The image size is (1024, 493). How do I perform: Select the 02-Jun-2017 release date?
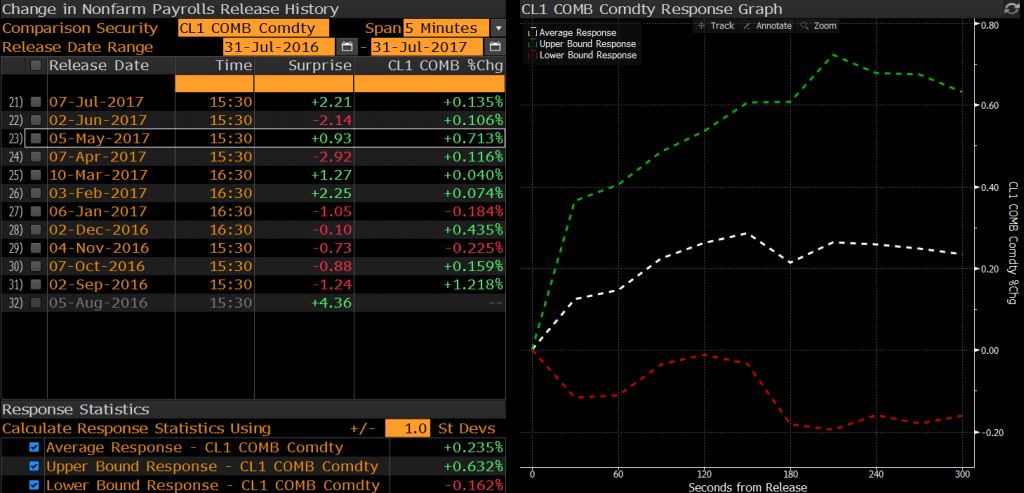[x=97, y=120]
